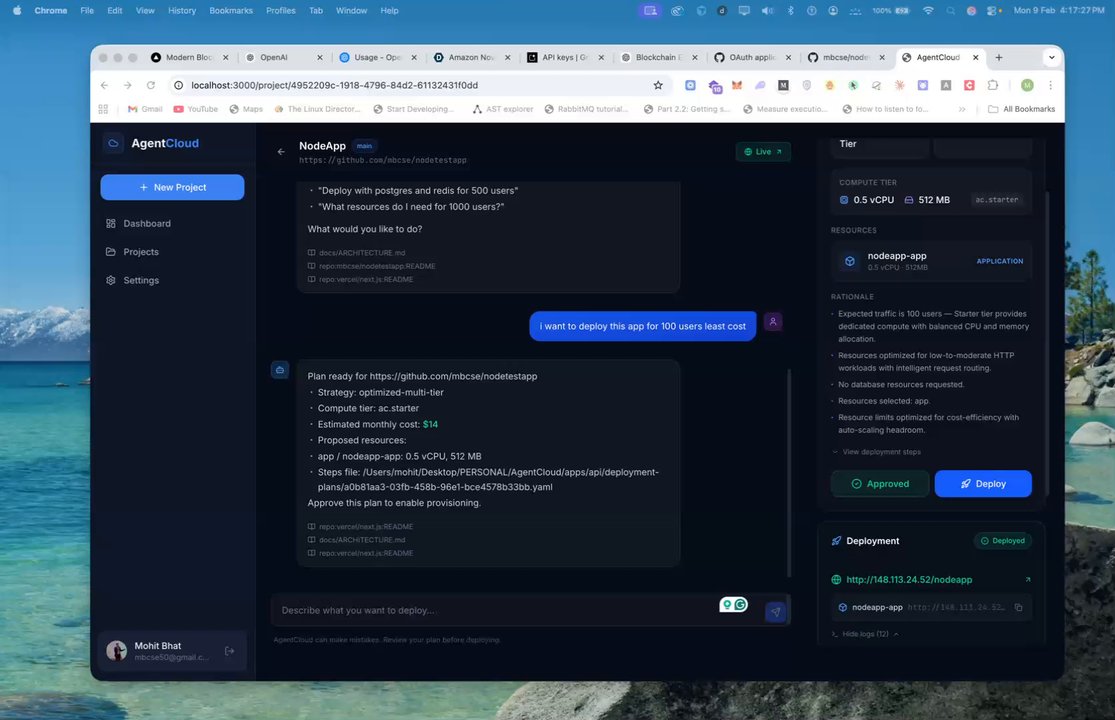Viewport: 1115px width, 720px height.
Task: Open the History menu in the macOS menu bar
Action: pos(181,11)
